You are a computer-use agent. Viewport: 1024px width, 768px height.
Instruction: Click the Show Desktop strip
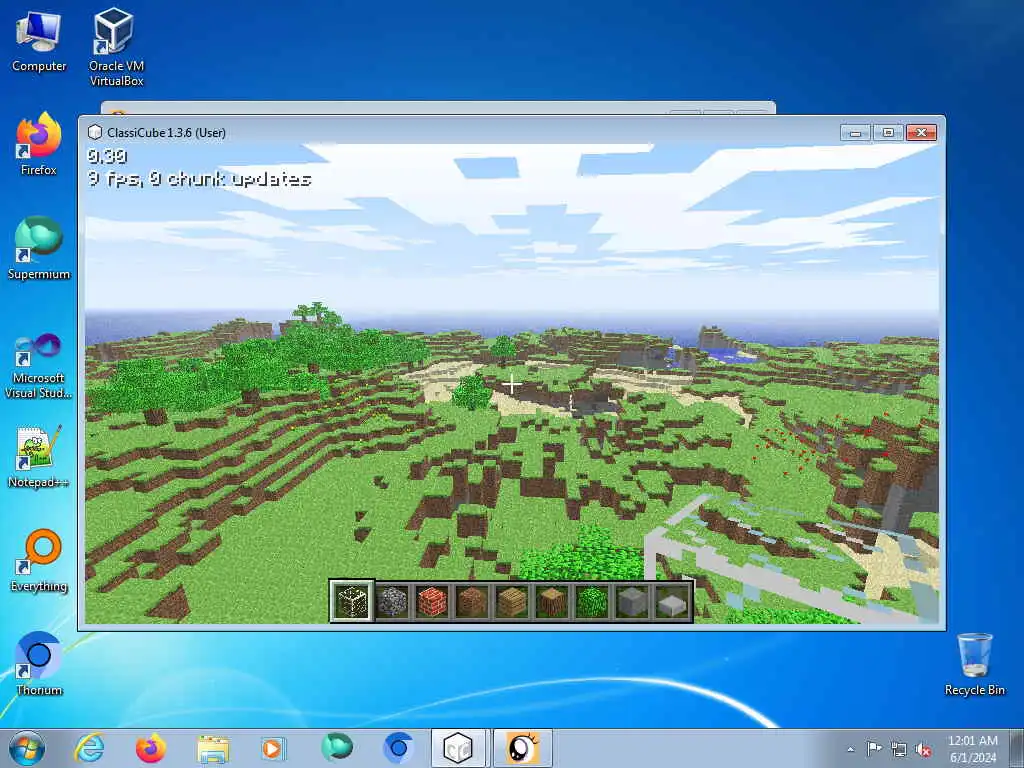pyautogui.click(x=1017, y=748)
